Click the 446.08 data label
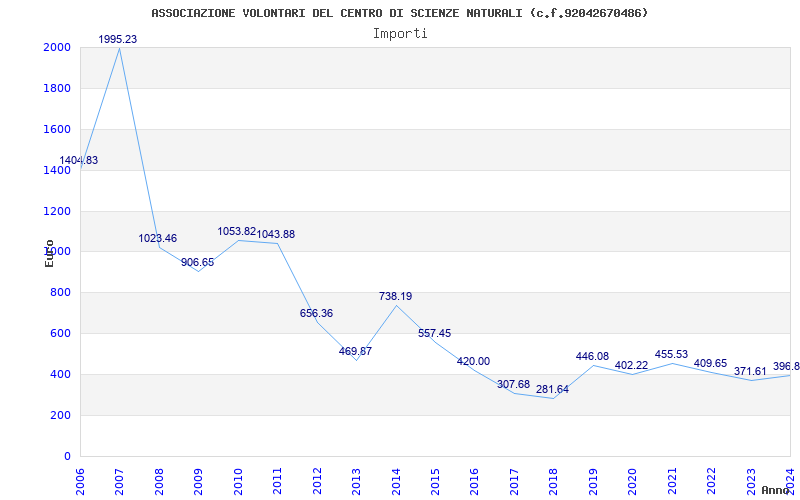Image resolution: width=800 pixels, height=500 pixels. point(592,356)
